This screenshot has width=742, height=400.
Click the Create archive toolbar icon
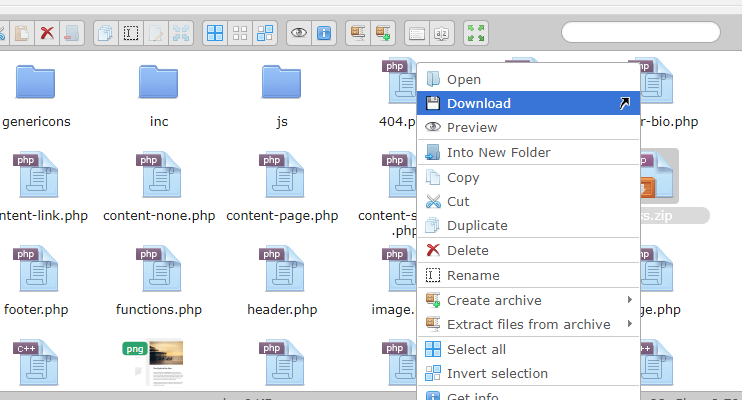coord(383,33)
